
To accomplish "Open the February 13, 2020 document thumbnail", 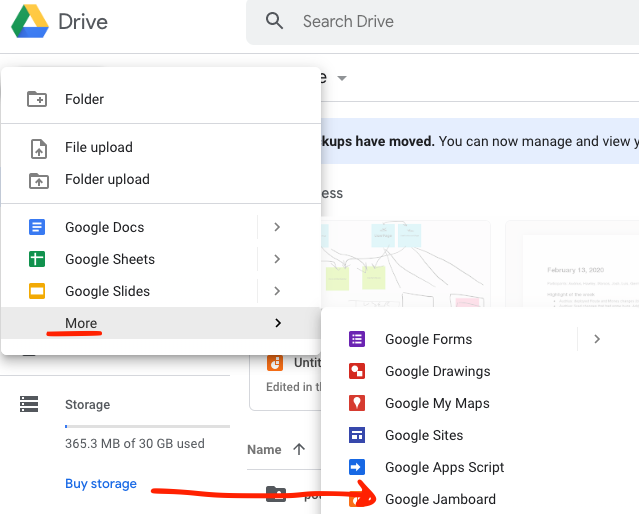I will point(572,264).
